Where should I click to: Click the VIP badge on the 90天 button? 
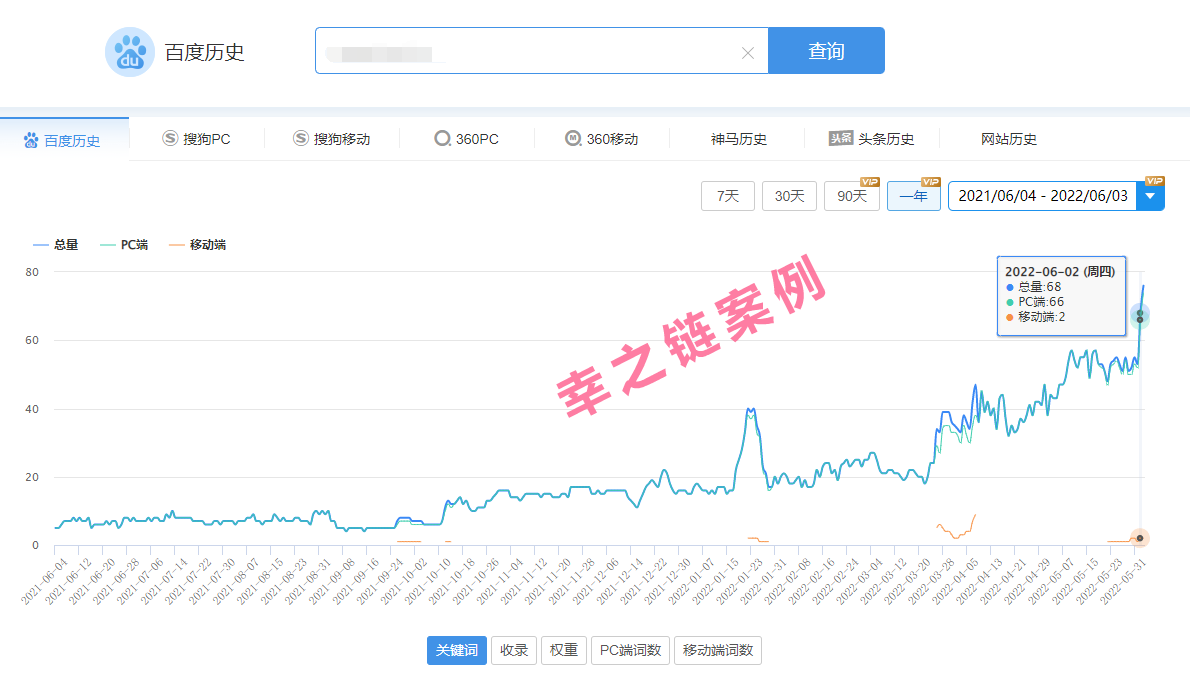pyautogui.click(x=870, y=182)
